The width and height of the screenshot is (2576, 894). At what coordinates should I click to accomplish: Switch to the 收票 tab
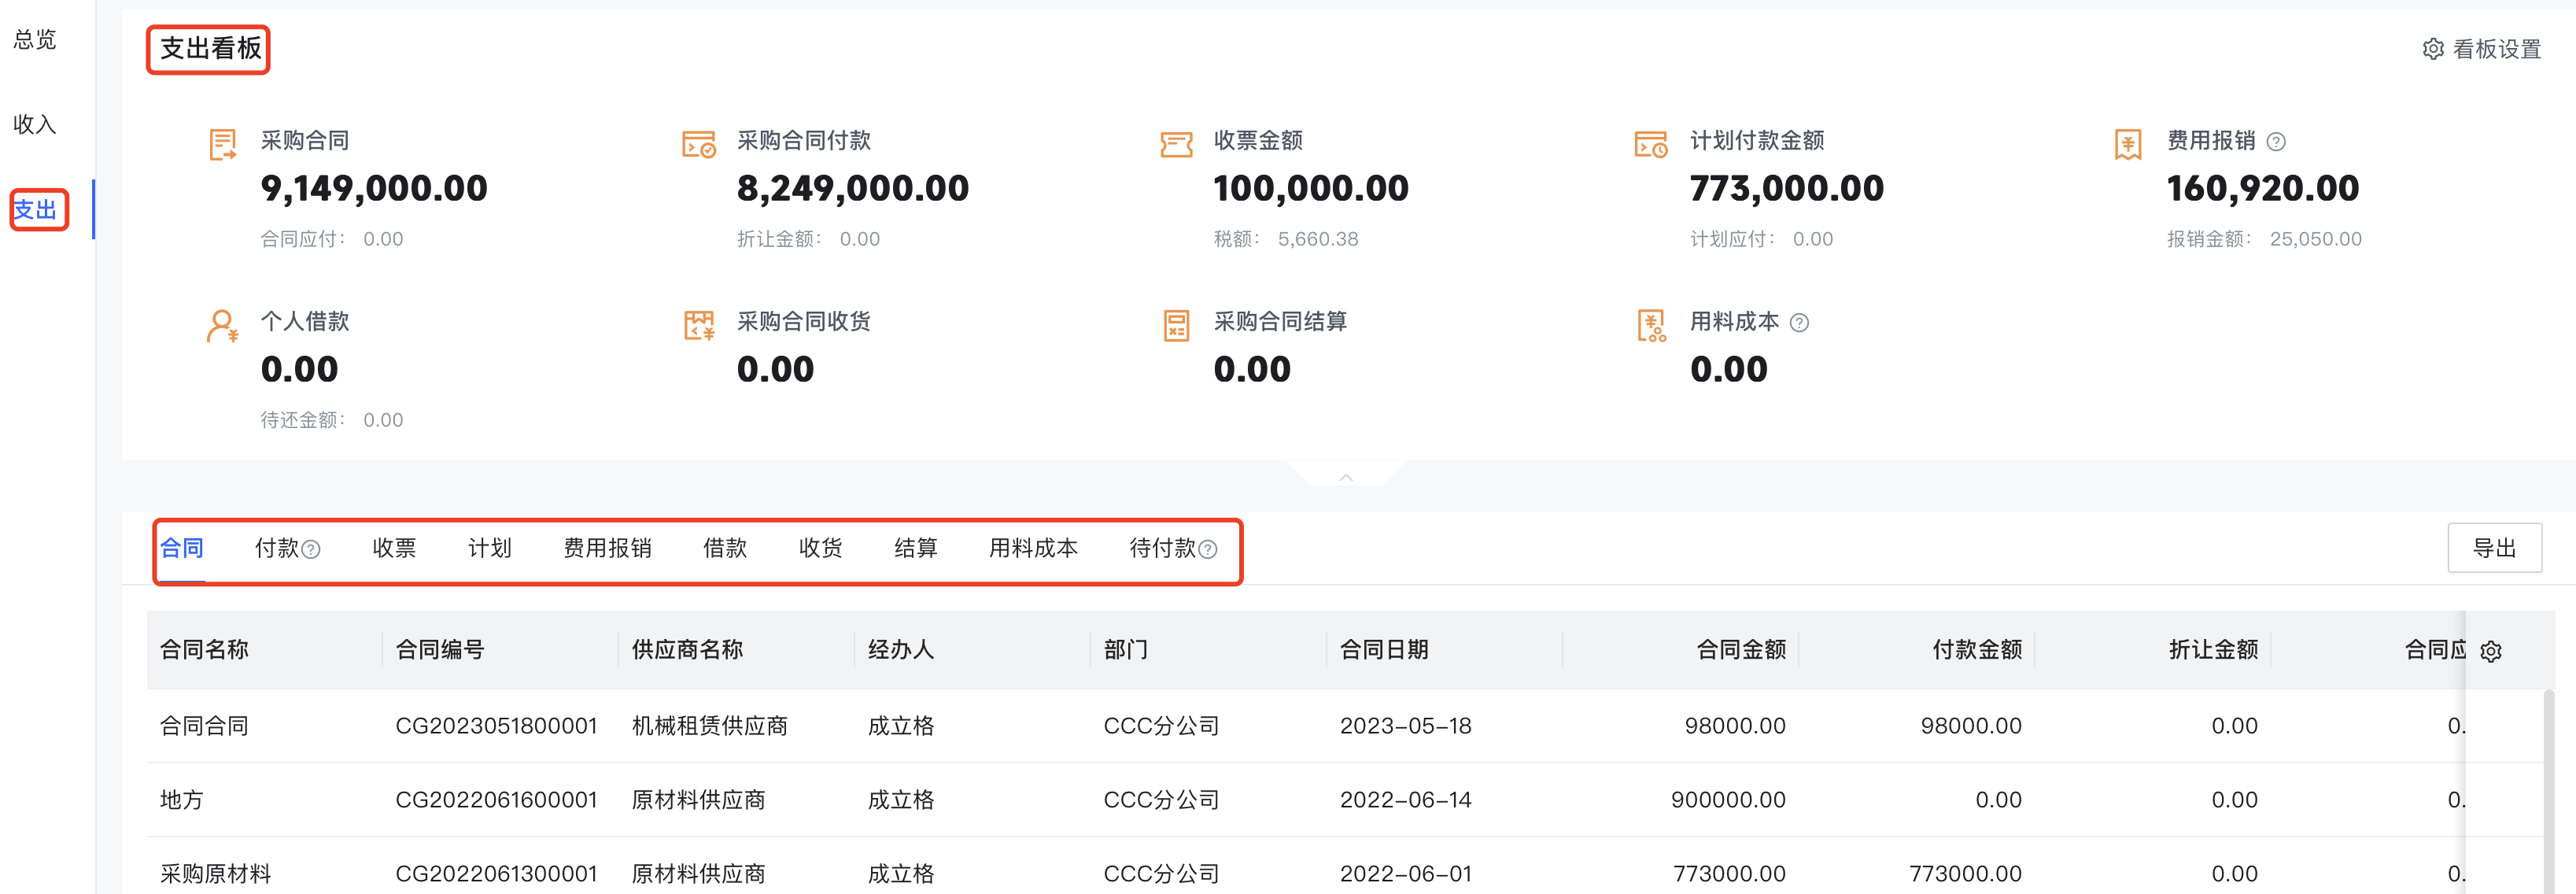coord(394,548)
